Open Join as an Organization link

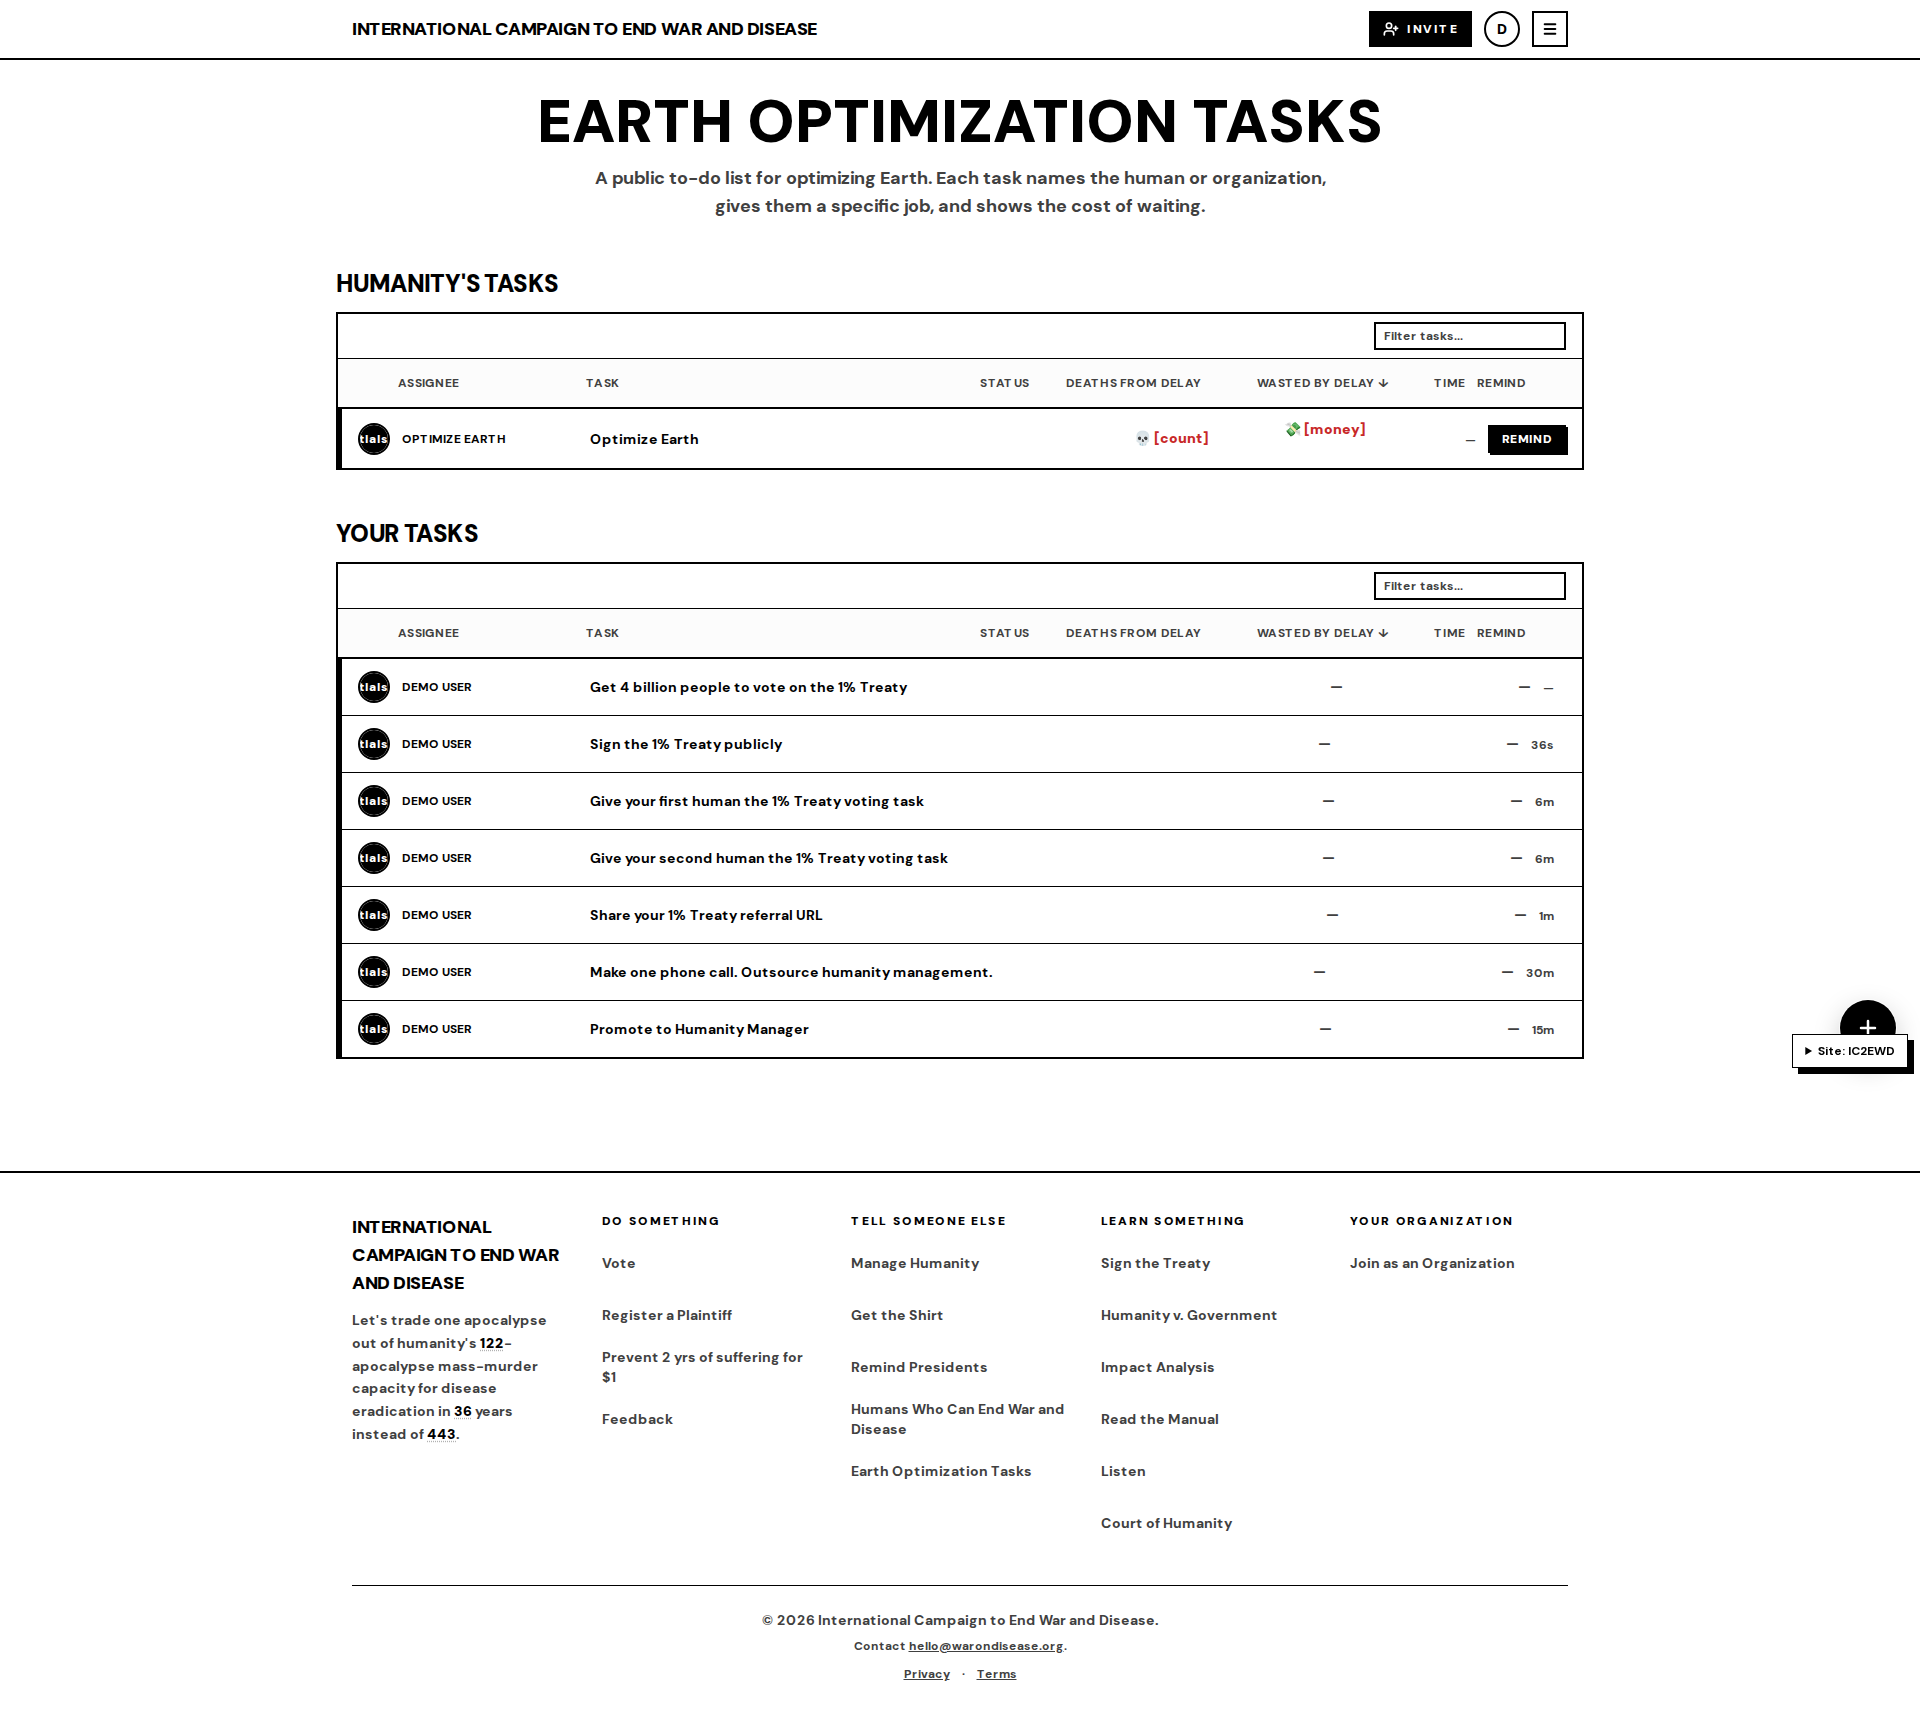[1432, 1263]
